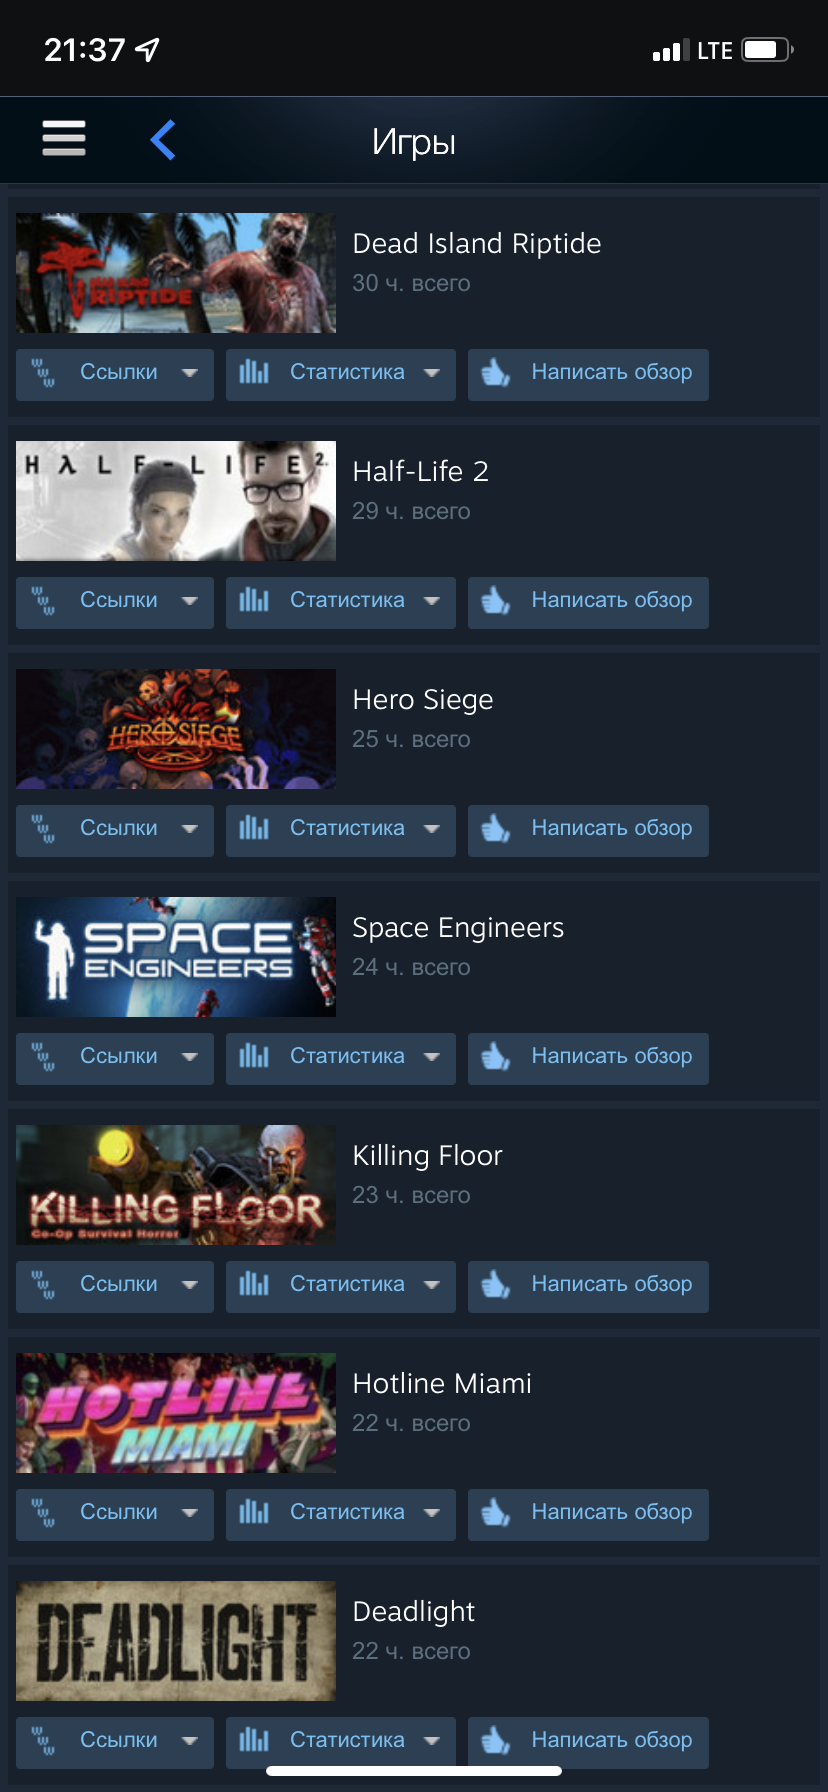Open the Hotline Miami banner thumbnail
828x1792 pixels.
(x=176, y=1413)
